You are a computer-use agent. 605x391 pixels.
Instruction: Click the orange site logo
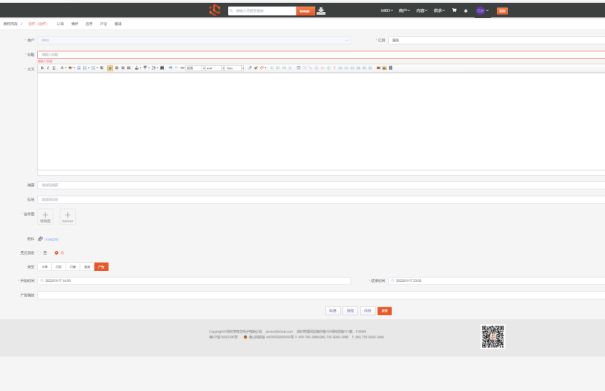[x=215, y=10]
